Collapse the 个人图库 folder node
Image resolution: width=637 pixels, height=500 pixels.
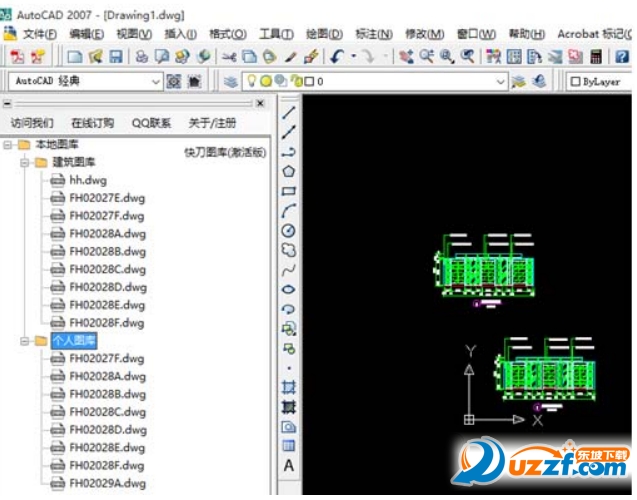pos(24,341)
